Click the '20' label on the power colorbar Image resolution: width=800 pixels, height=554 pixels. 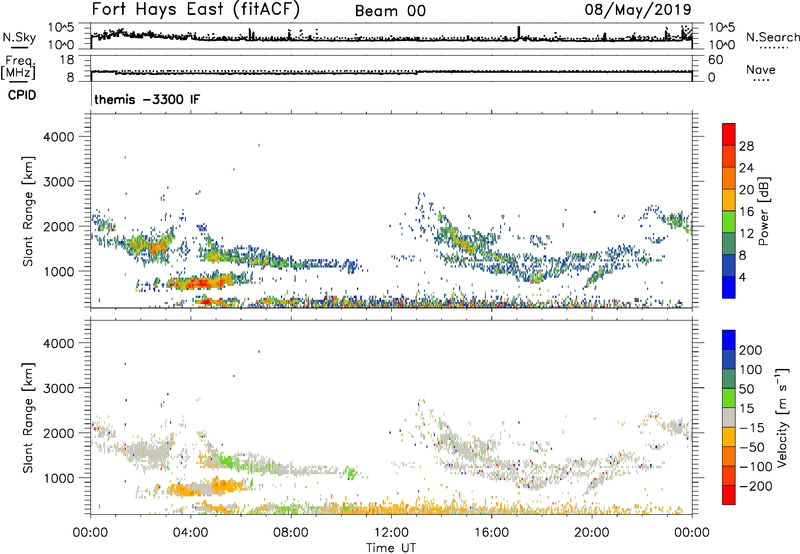pyautogui.click(x=746, y=190)
